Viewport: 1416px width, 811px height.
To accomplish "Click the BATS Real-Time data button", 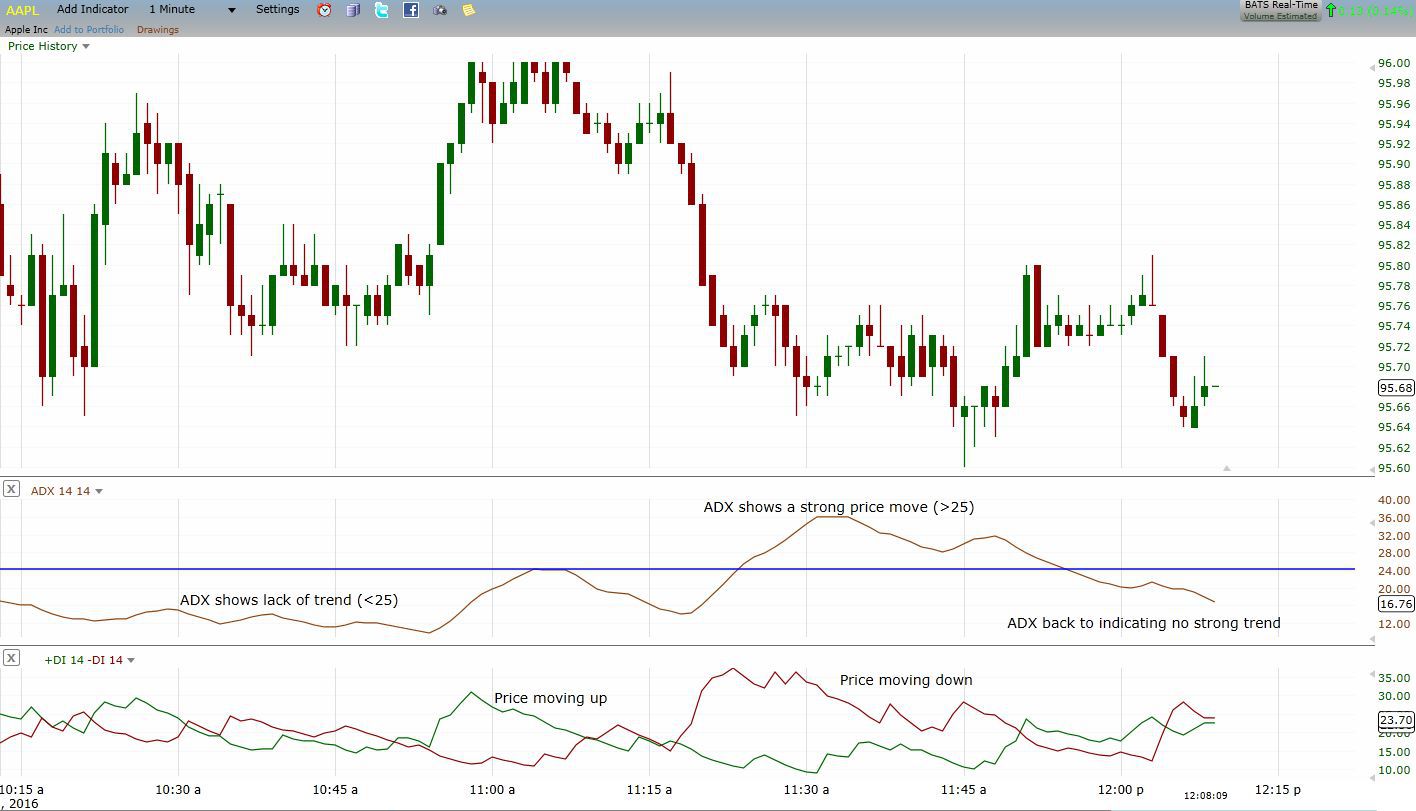I will (1280, 5).
